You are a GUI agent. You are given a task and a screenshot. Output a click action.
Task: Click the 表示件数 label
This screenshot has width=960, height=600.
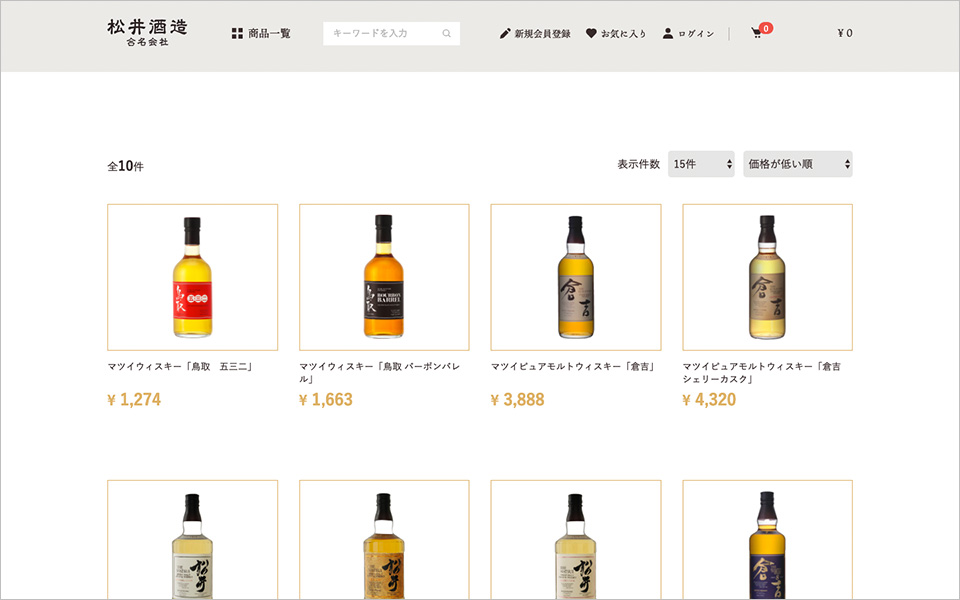(639, 164)
